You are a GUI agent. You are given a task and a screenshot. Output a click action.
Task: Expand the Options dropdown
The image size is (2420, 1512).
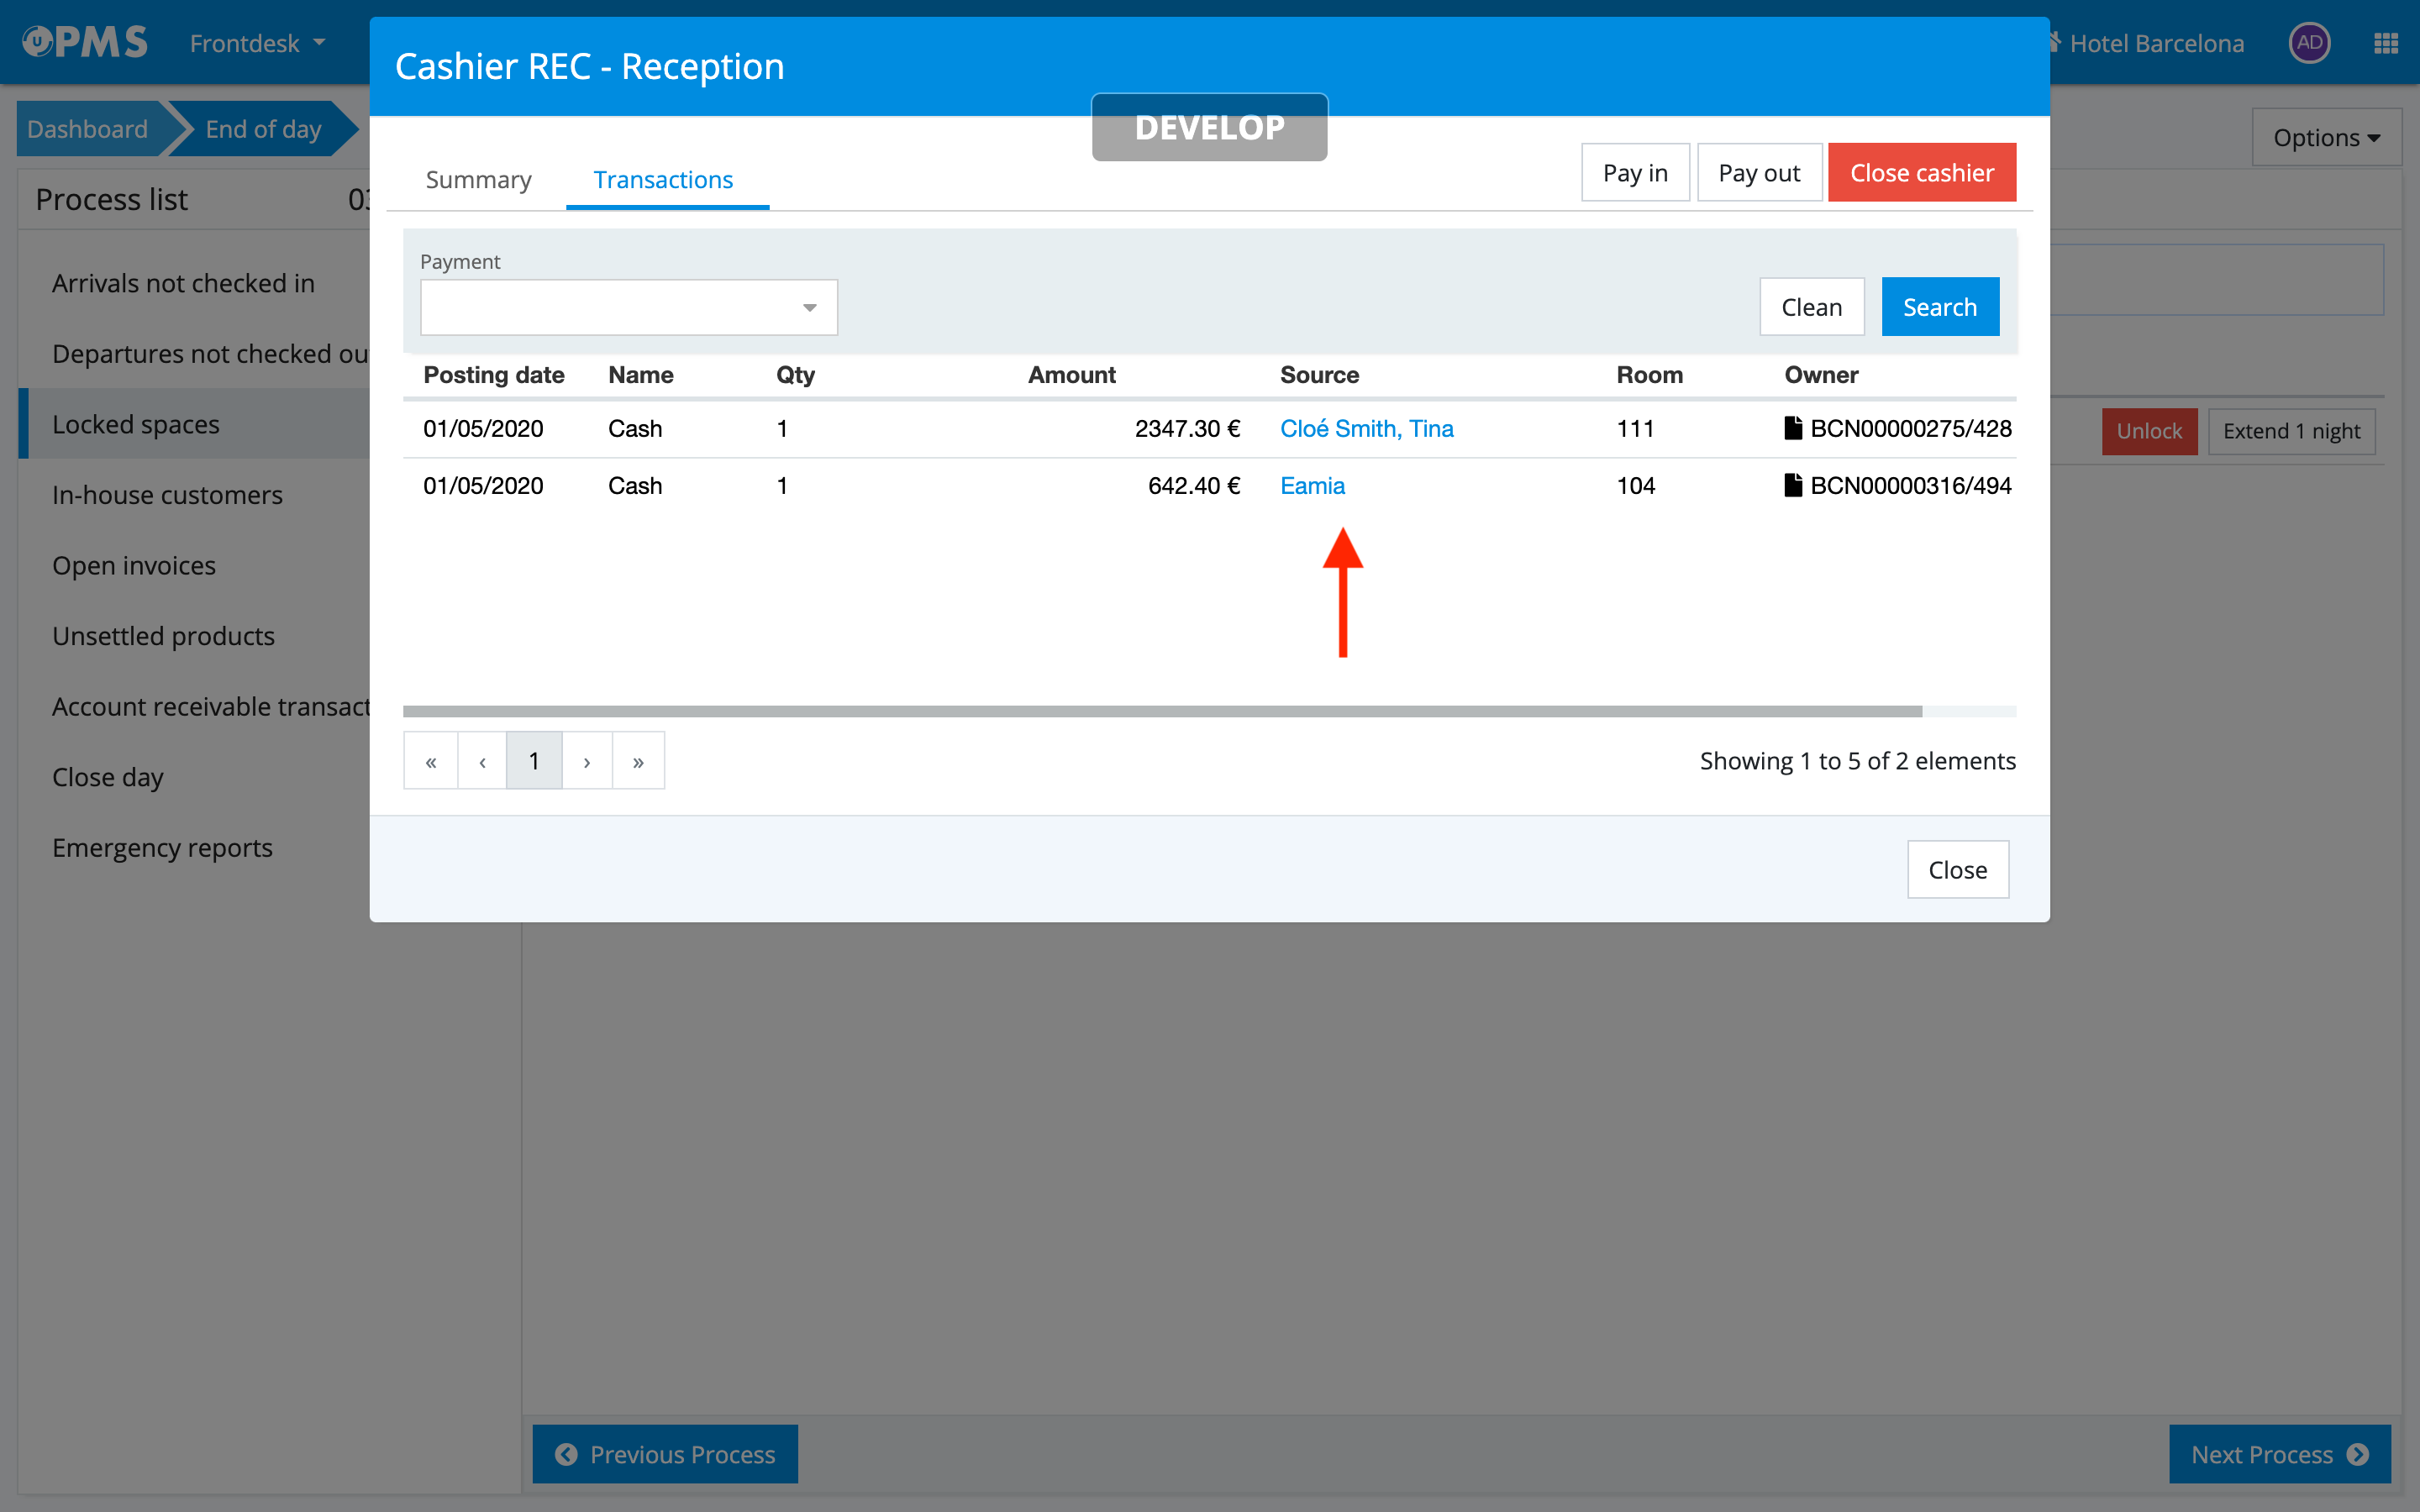click(2325, 138)
